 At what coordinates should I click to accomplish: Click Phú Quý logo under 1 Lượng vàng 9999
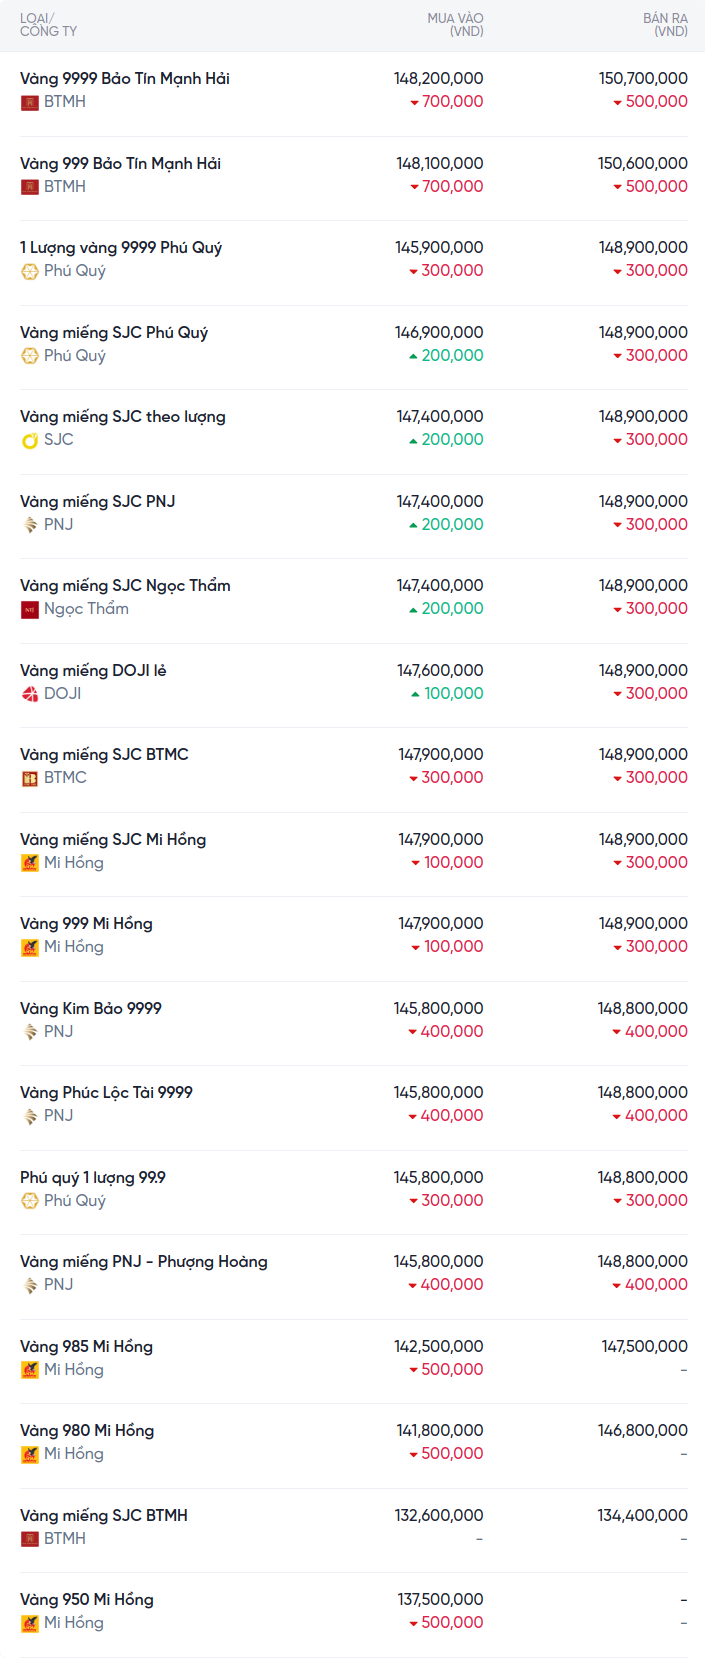30,271
